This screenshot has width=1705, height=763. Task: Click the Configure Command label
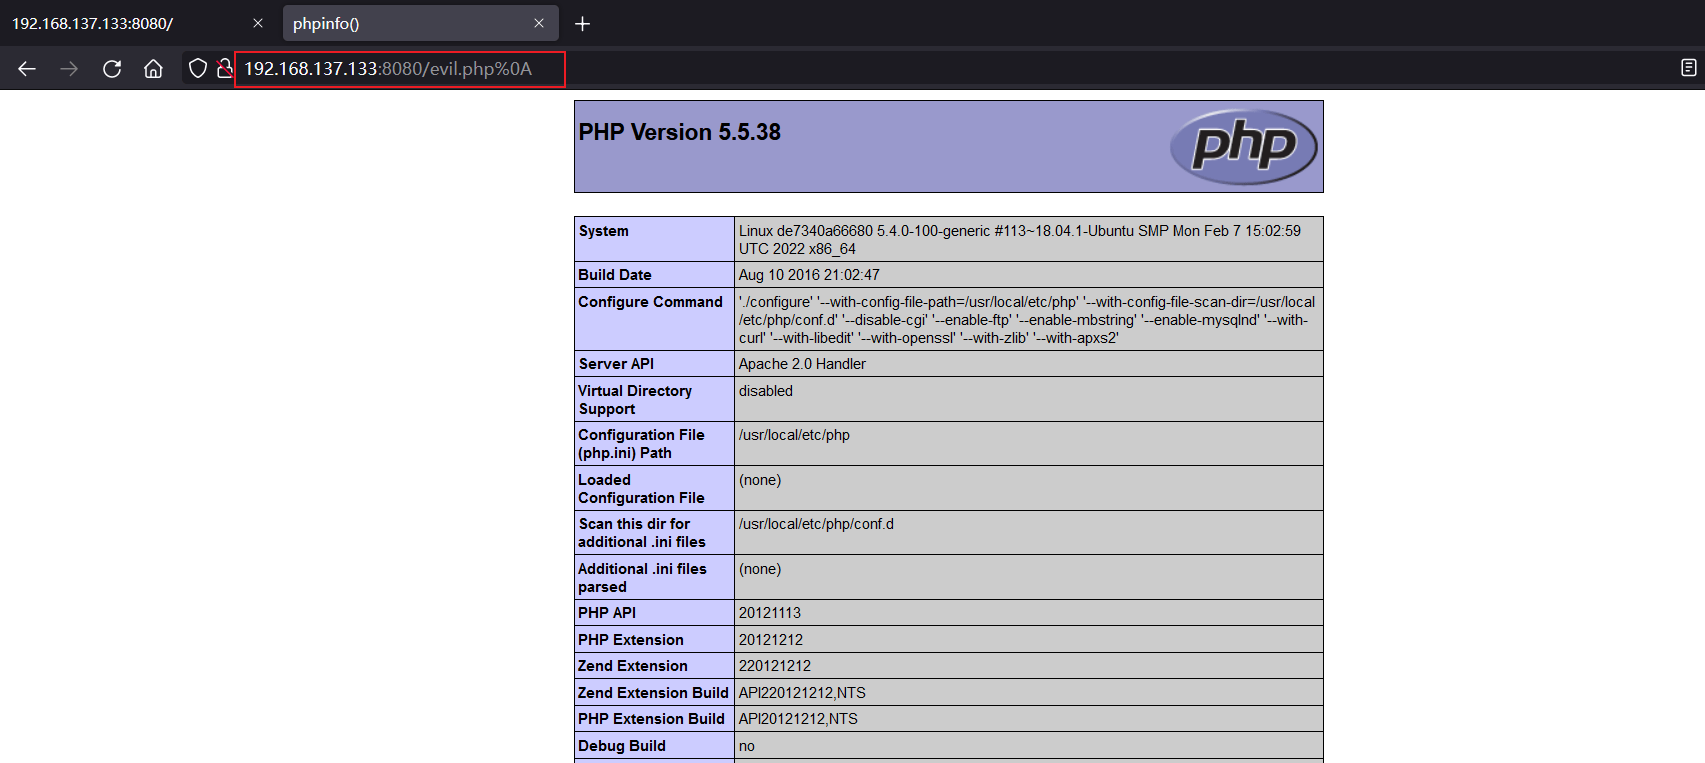tap(651, 302)
